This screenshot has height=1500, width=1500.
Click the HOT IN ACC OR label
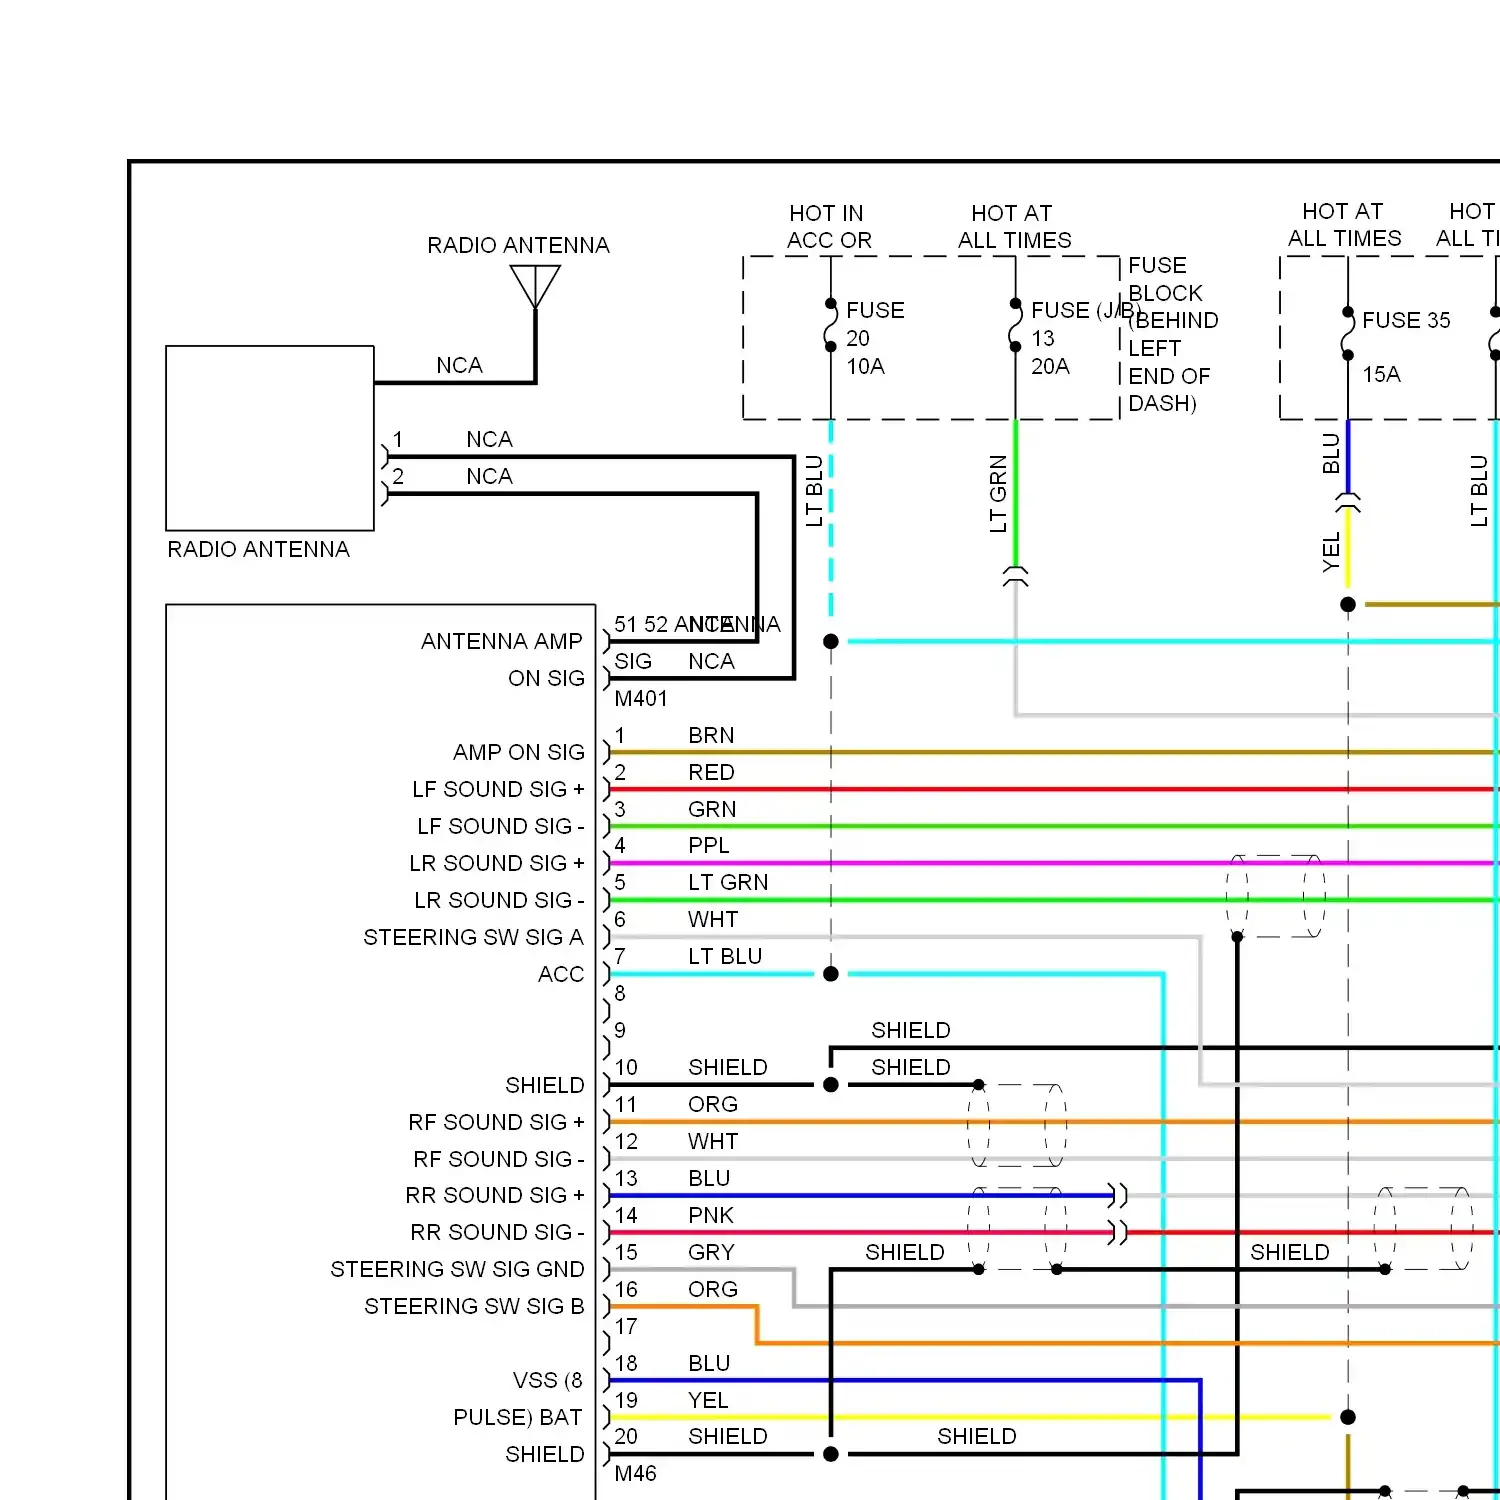pos(828,227)
